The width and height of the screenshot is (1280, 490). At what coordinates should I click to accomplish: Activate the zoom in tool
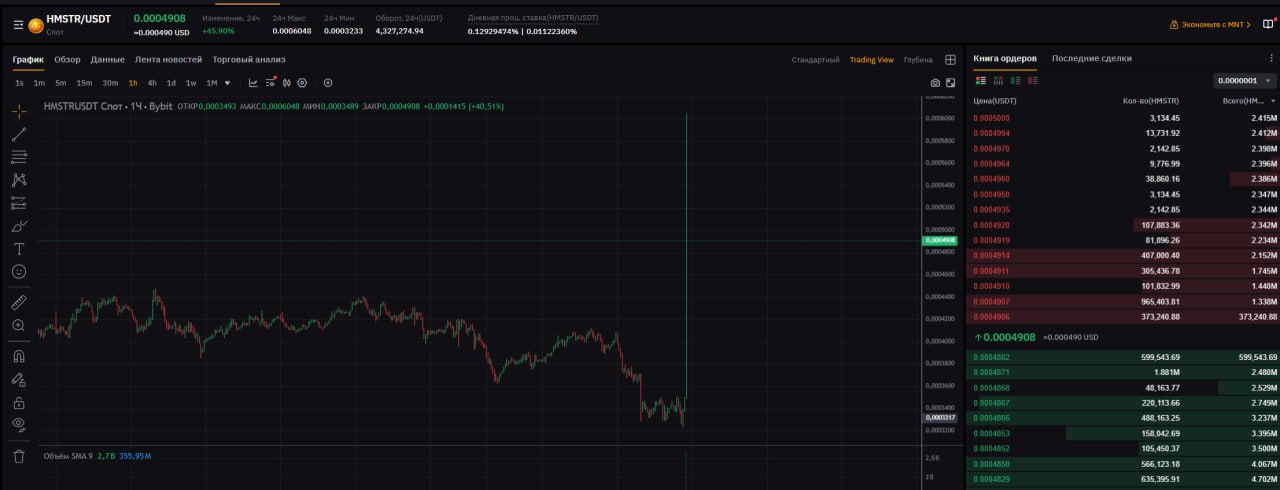19,325
